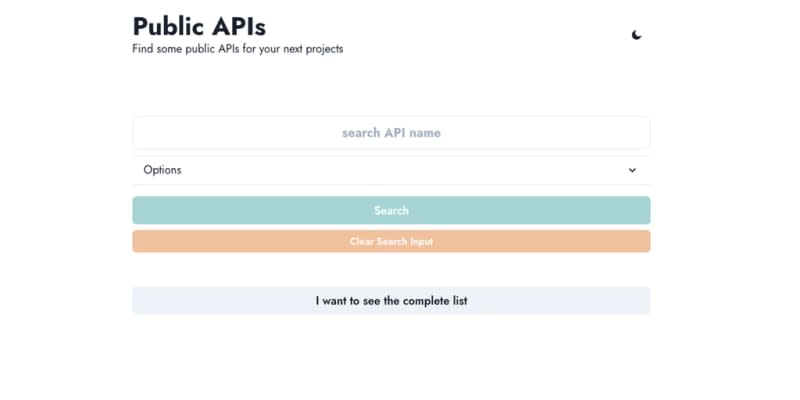Show the complete API list
This screenshot has height=400, width=800.
coord(391,301)
